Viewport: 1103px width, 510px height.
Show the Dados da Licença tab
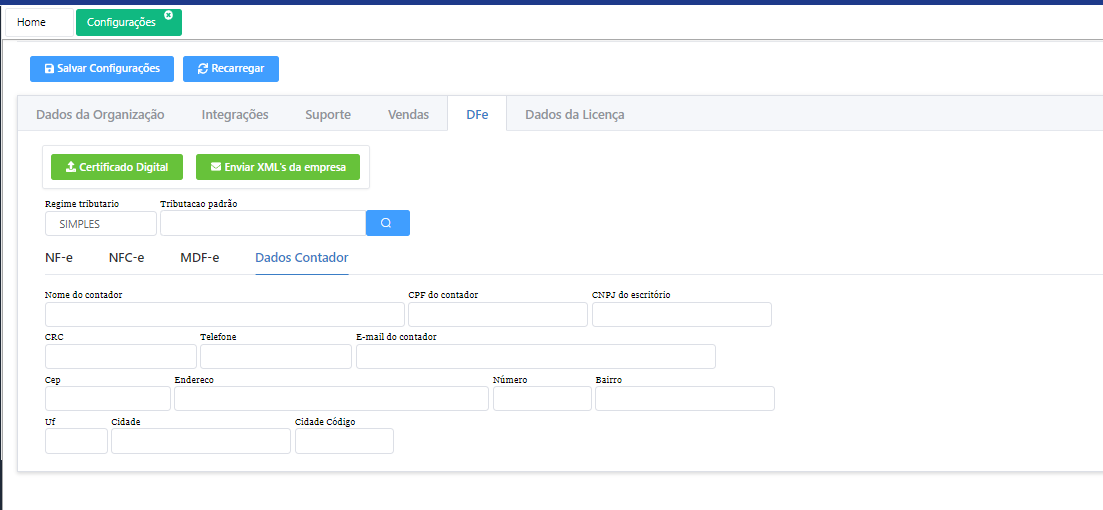(574, 114)
